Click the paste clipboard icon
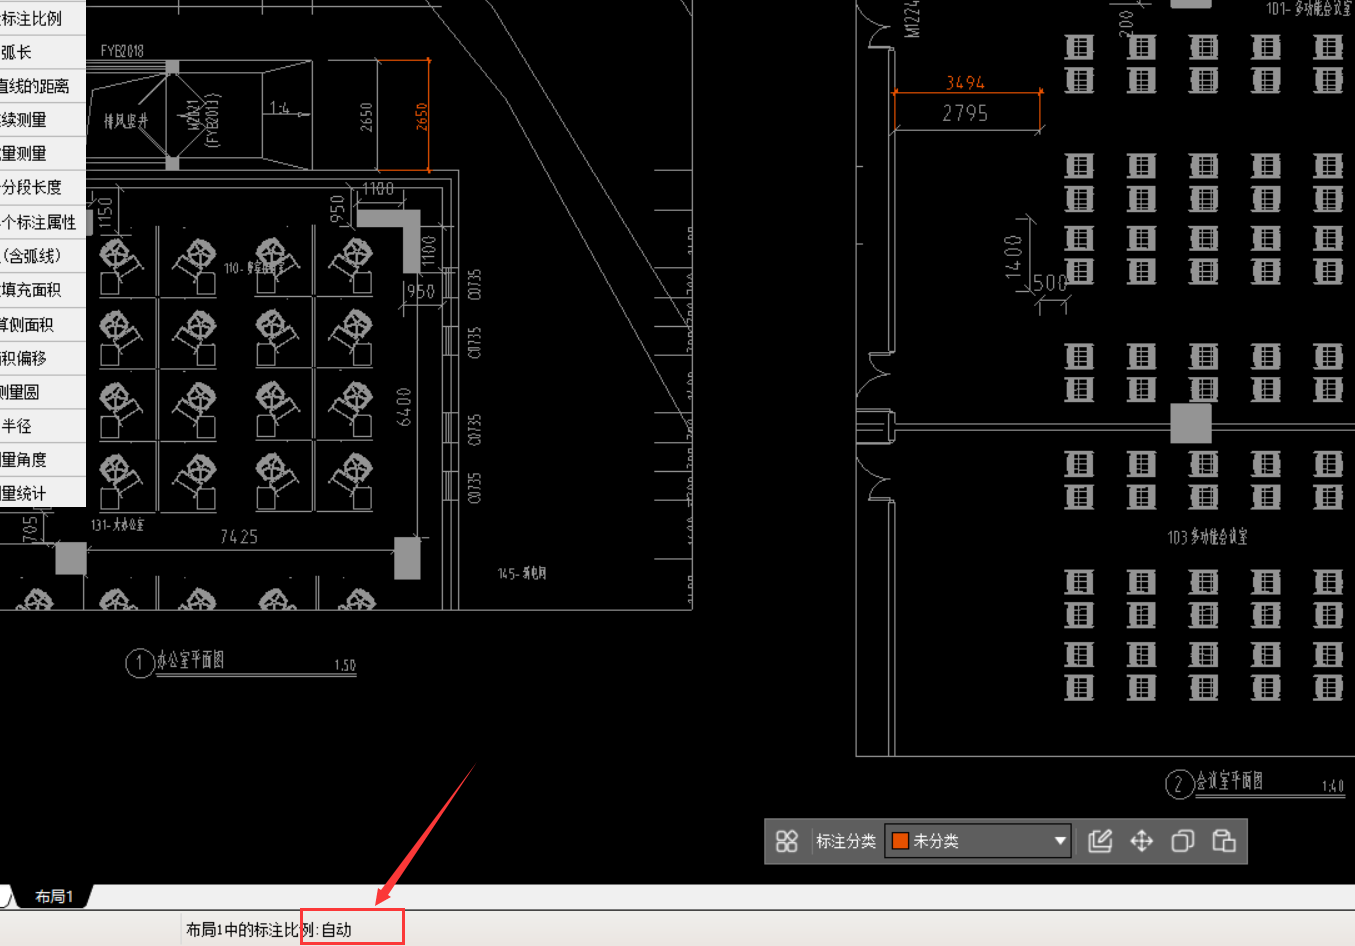 (1223, 841)
